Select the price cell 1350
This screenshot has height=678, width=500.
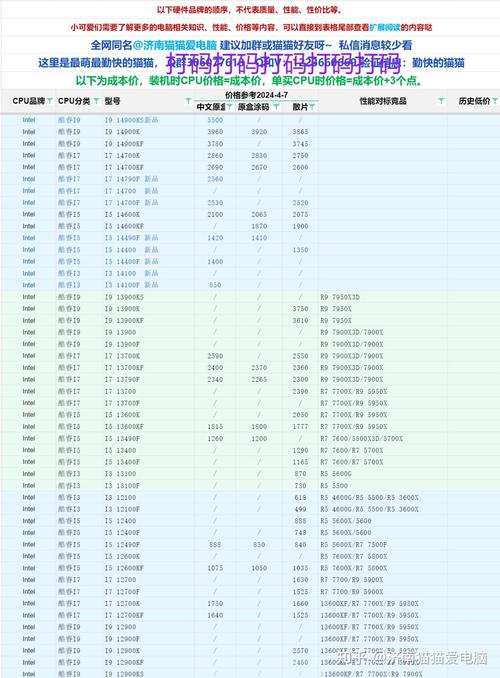300,250
